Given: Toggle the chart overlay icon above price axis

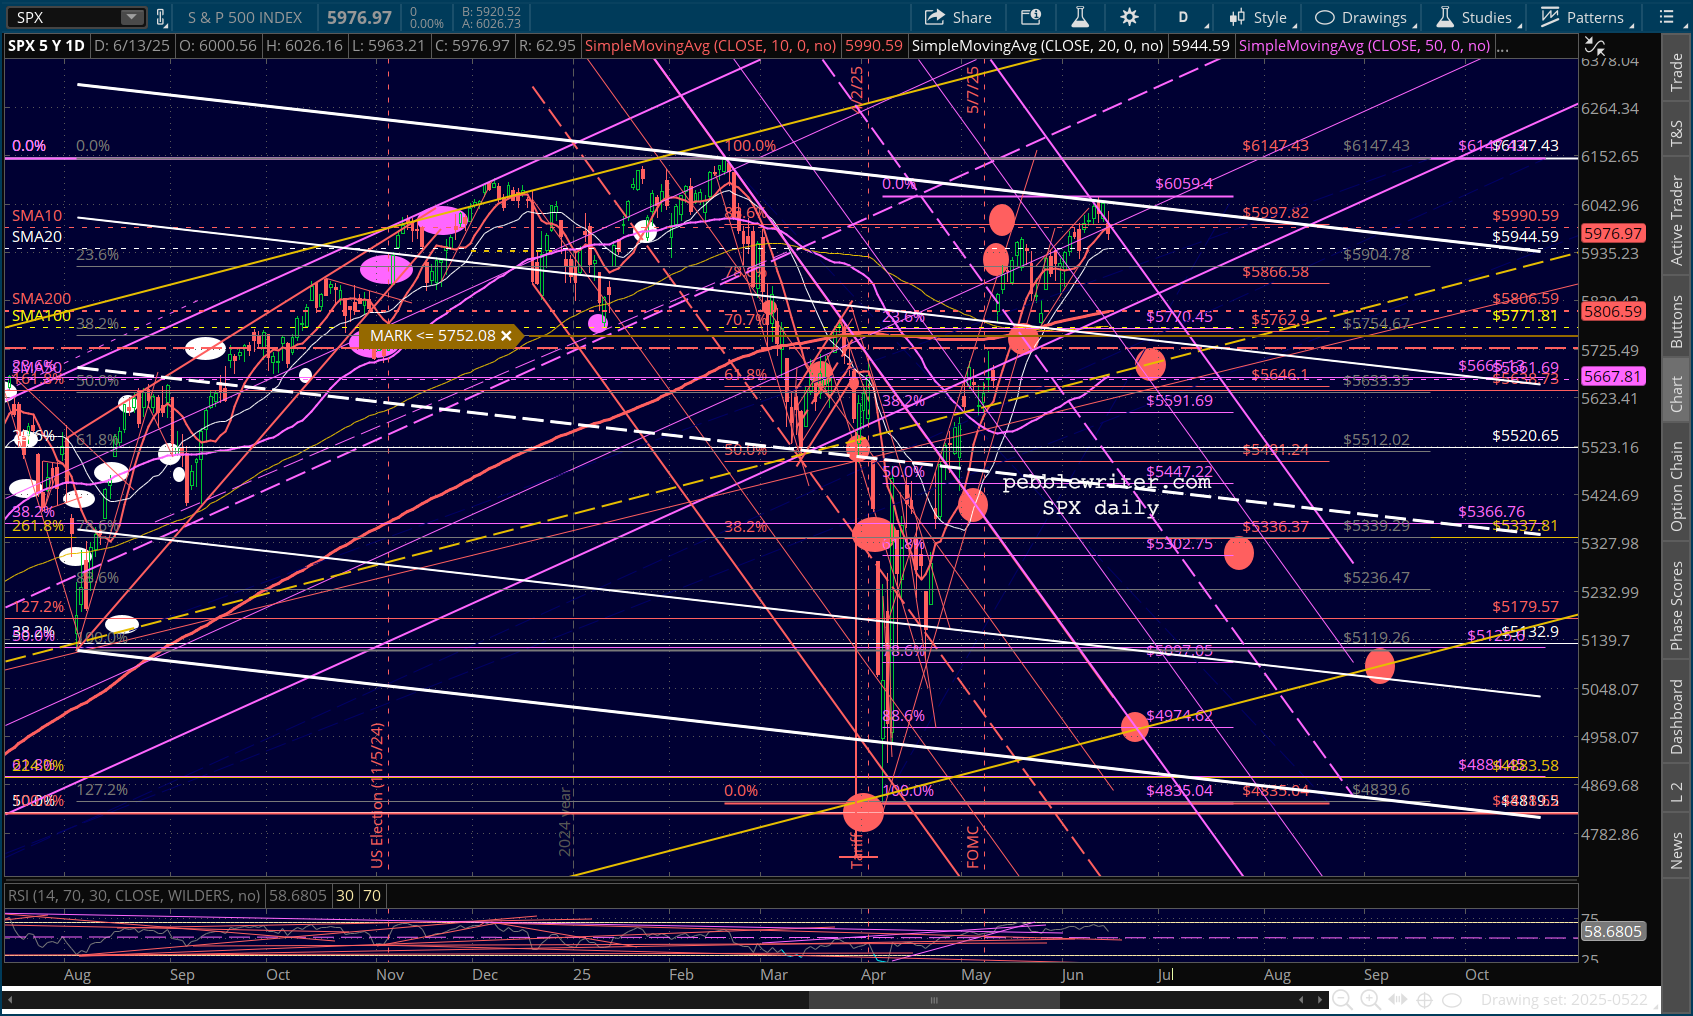Looking at the screenshot, I should 1594,46.
